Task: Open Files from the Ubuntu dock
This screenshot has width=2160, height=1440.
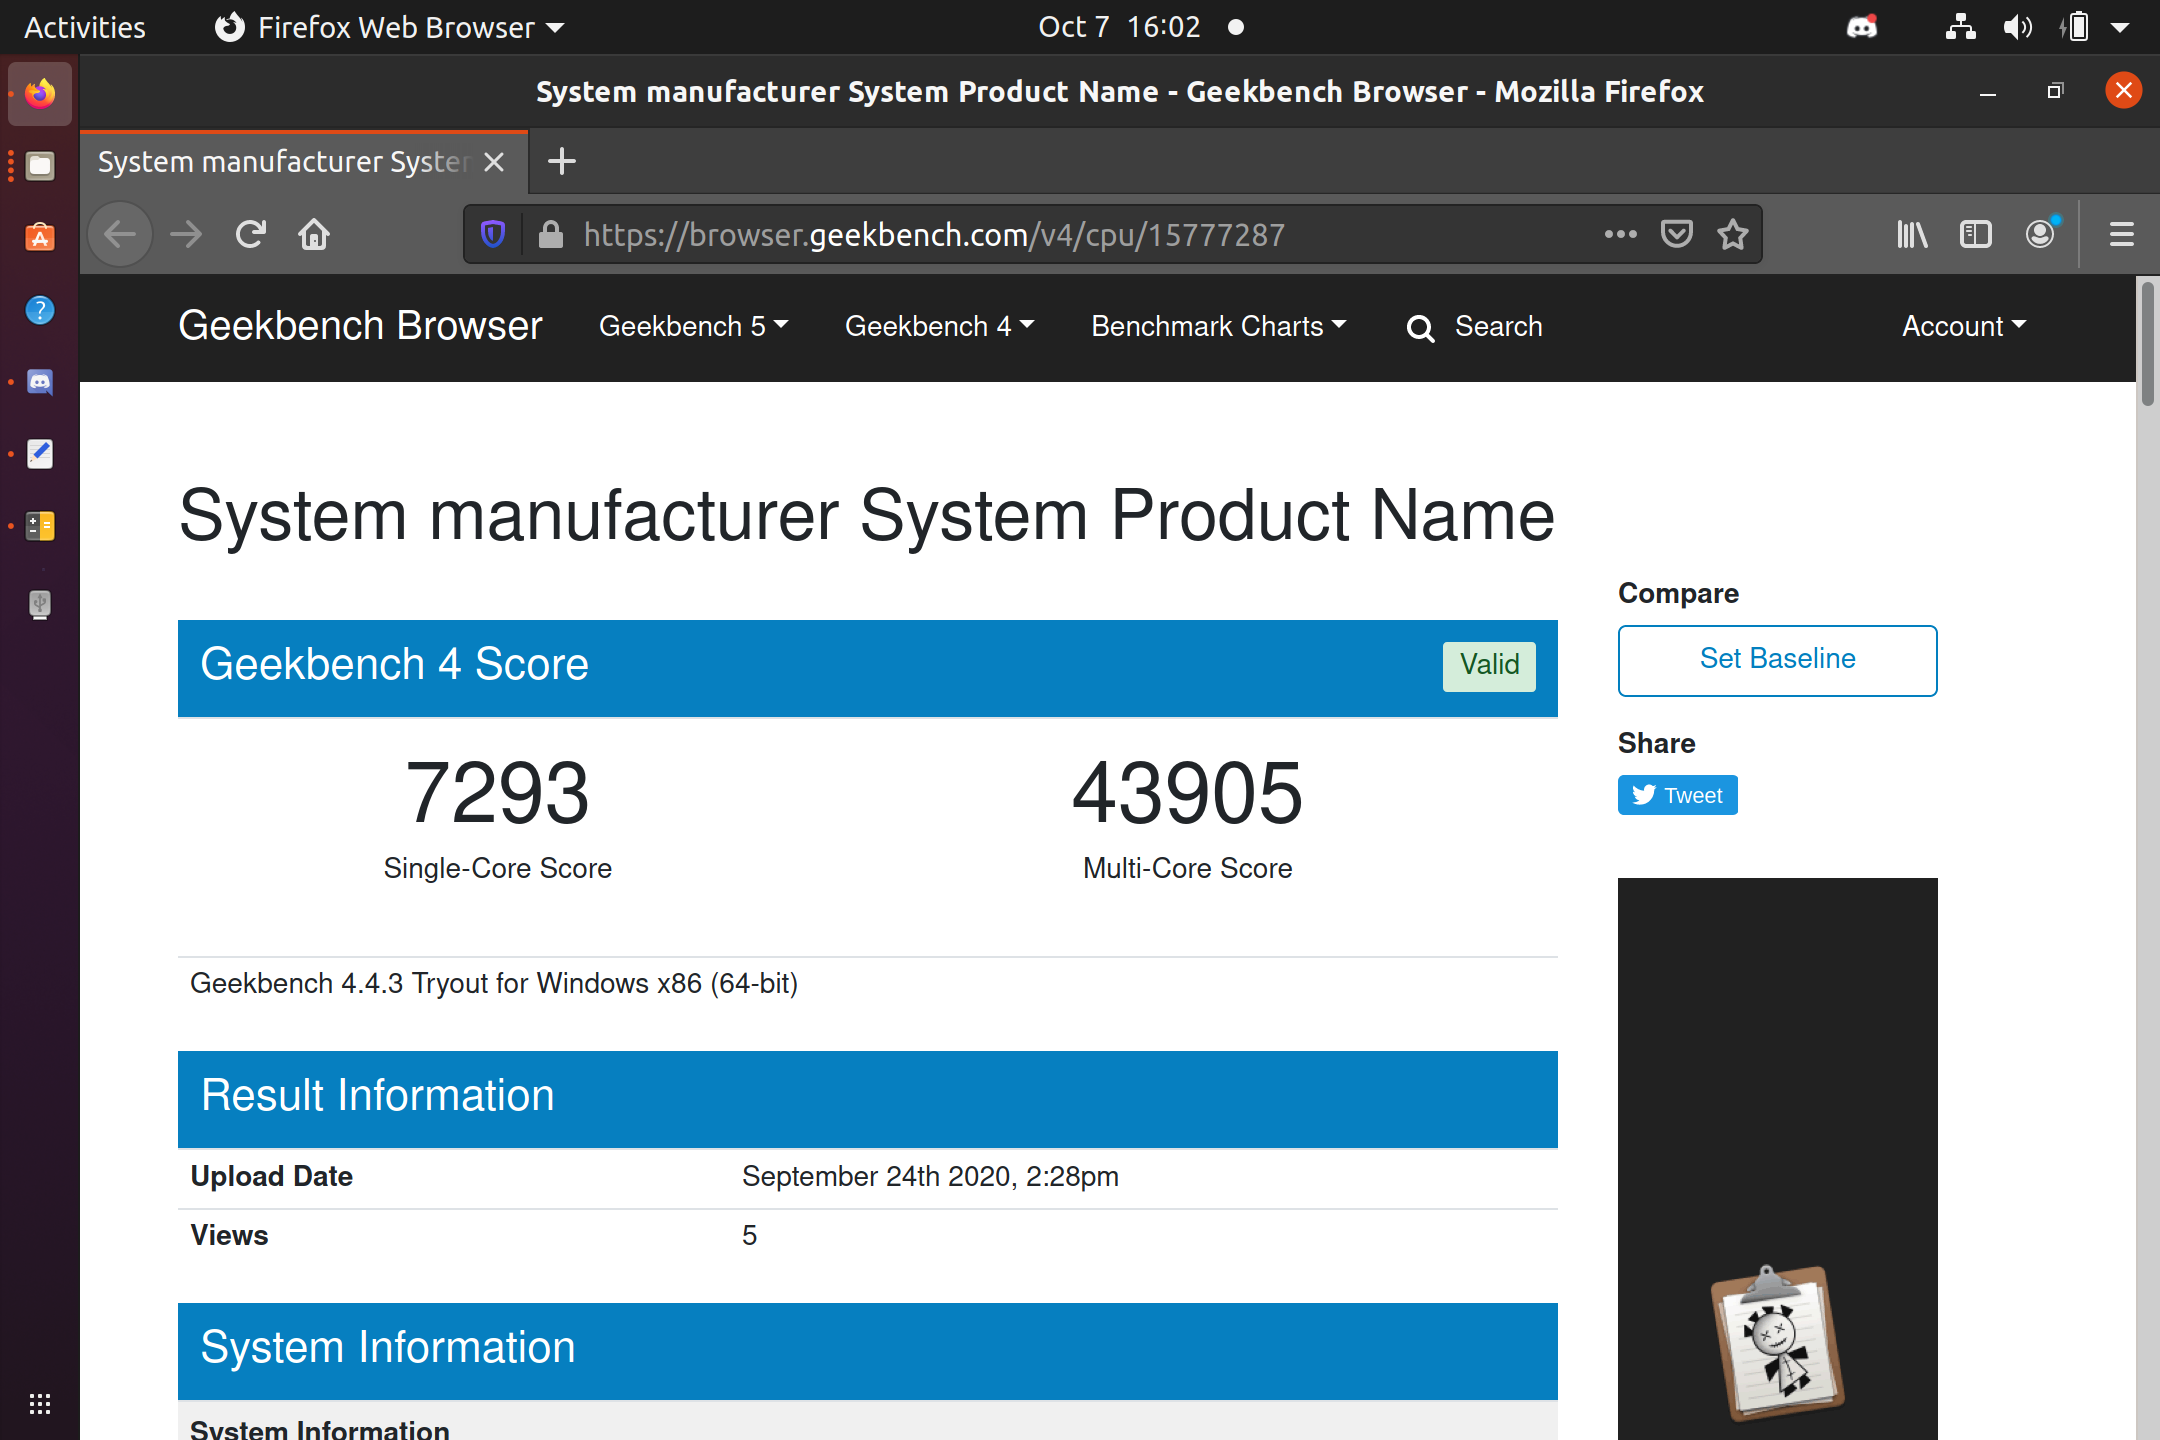Action: coord(40,166)
